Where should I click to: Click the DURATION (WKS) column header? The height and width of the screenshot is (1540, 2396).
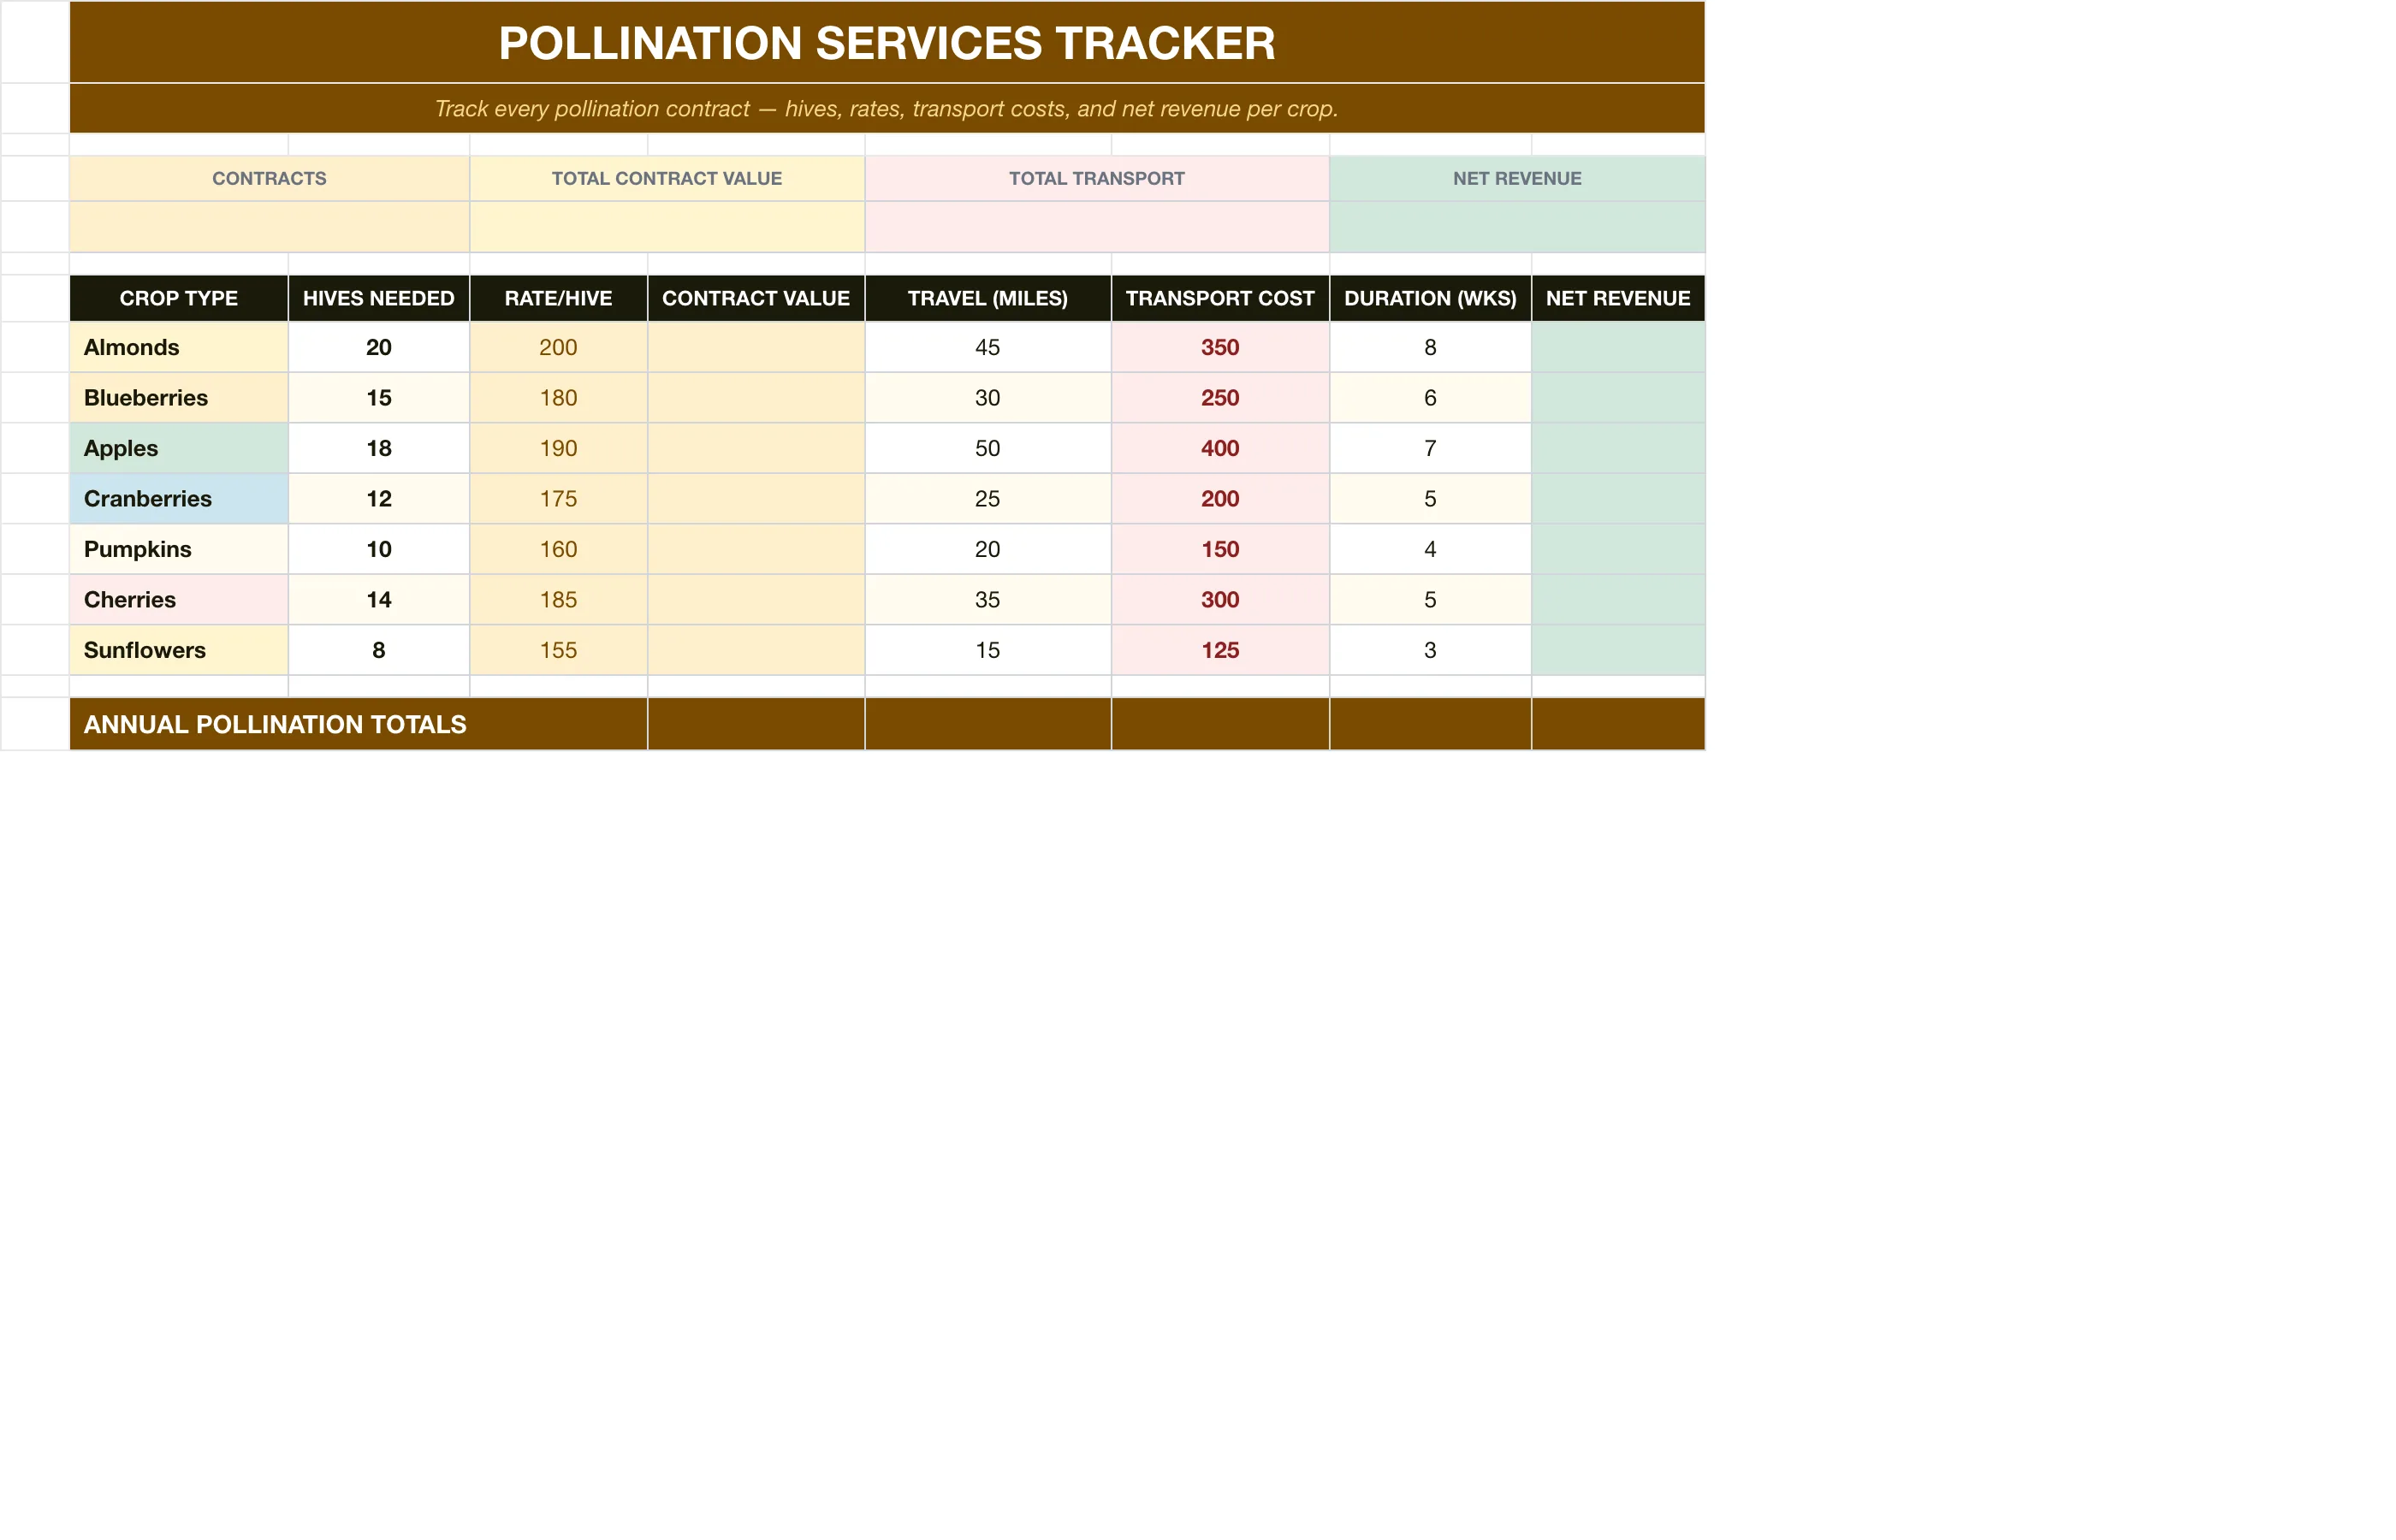coord(1430,298)
